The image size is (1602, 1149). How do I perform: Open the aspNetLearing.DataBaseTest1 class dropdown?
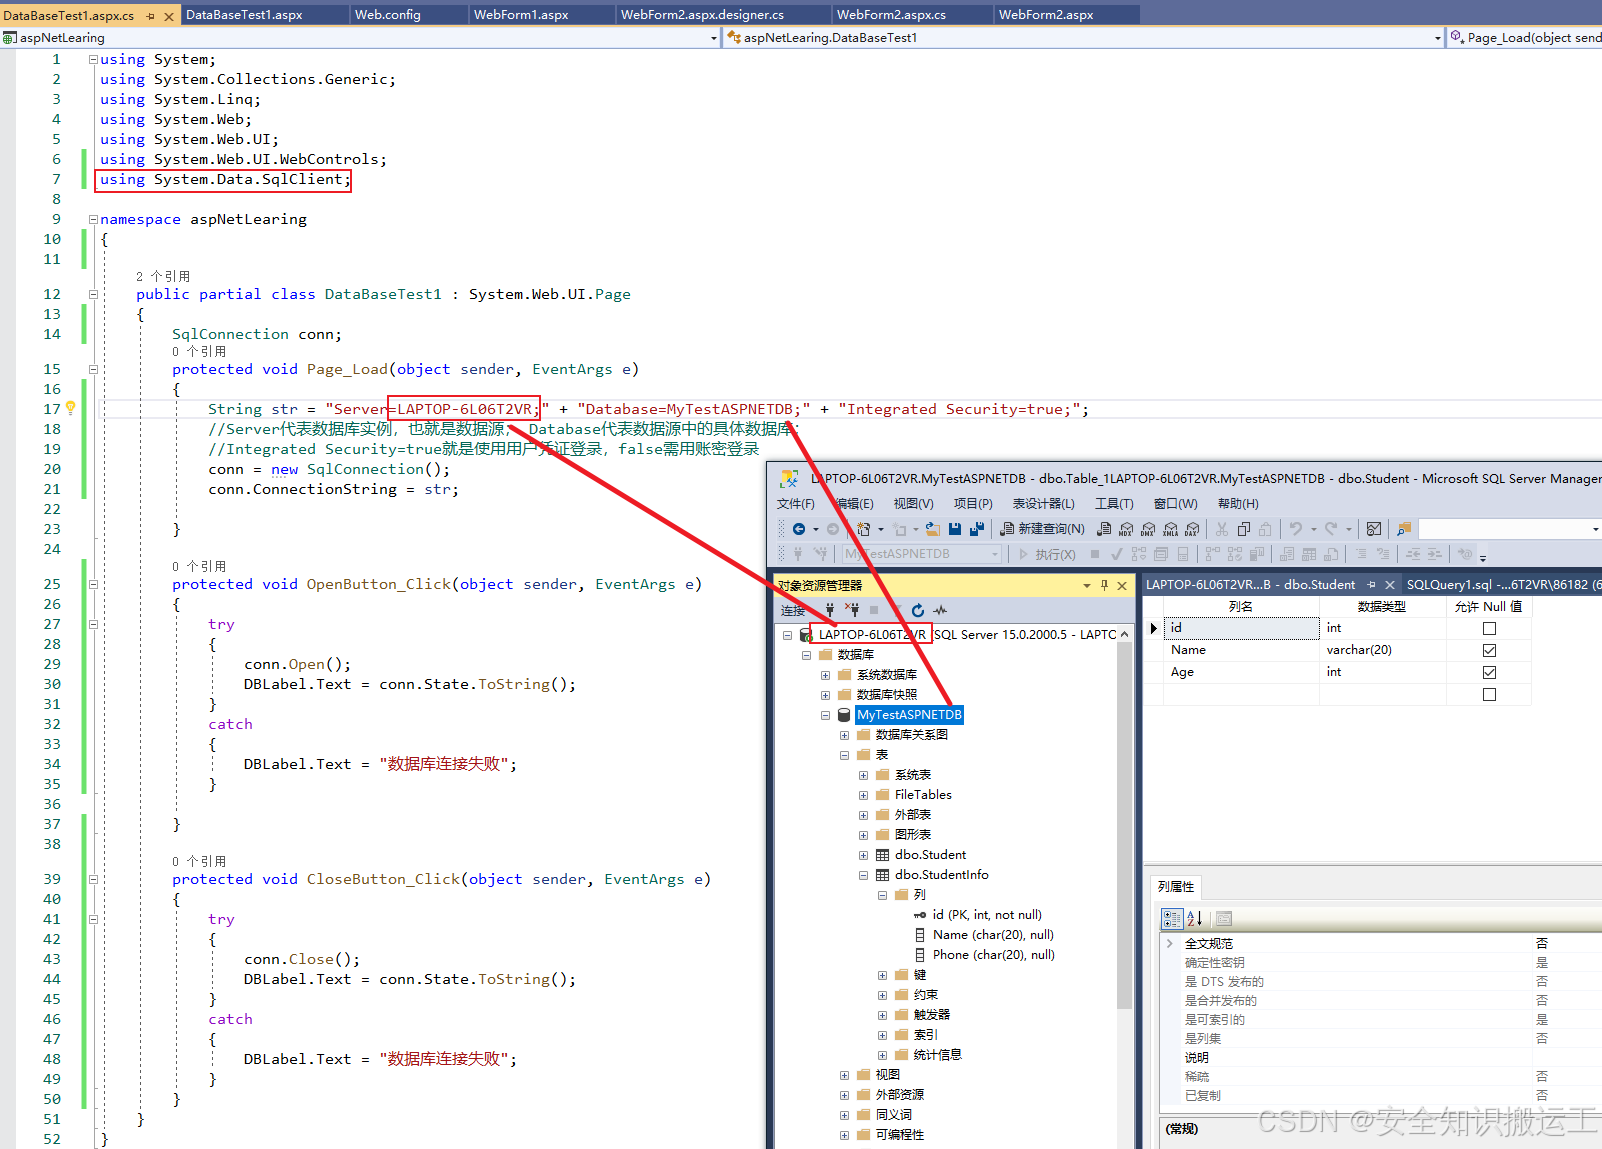point(1438,38)
